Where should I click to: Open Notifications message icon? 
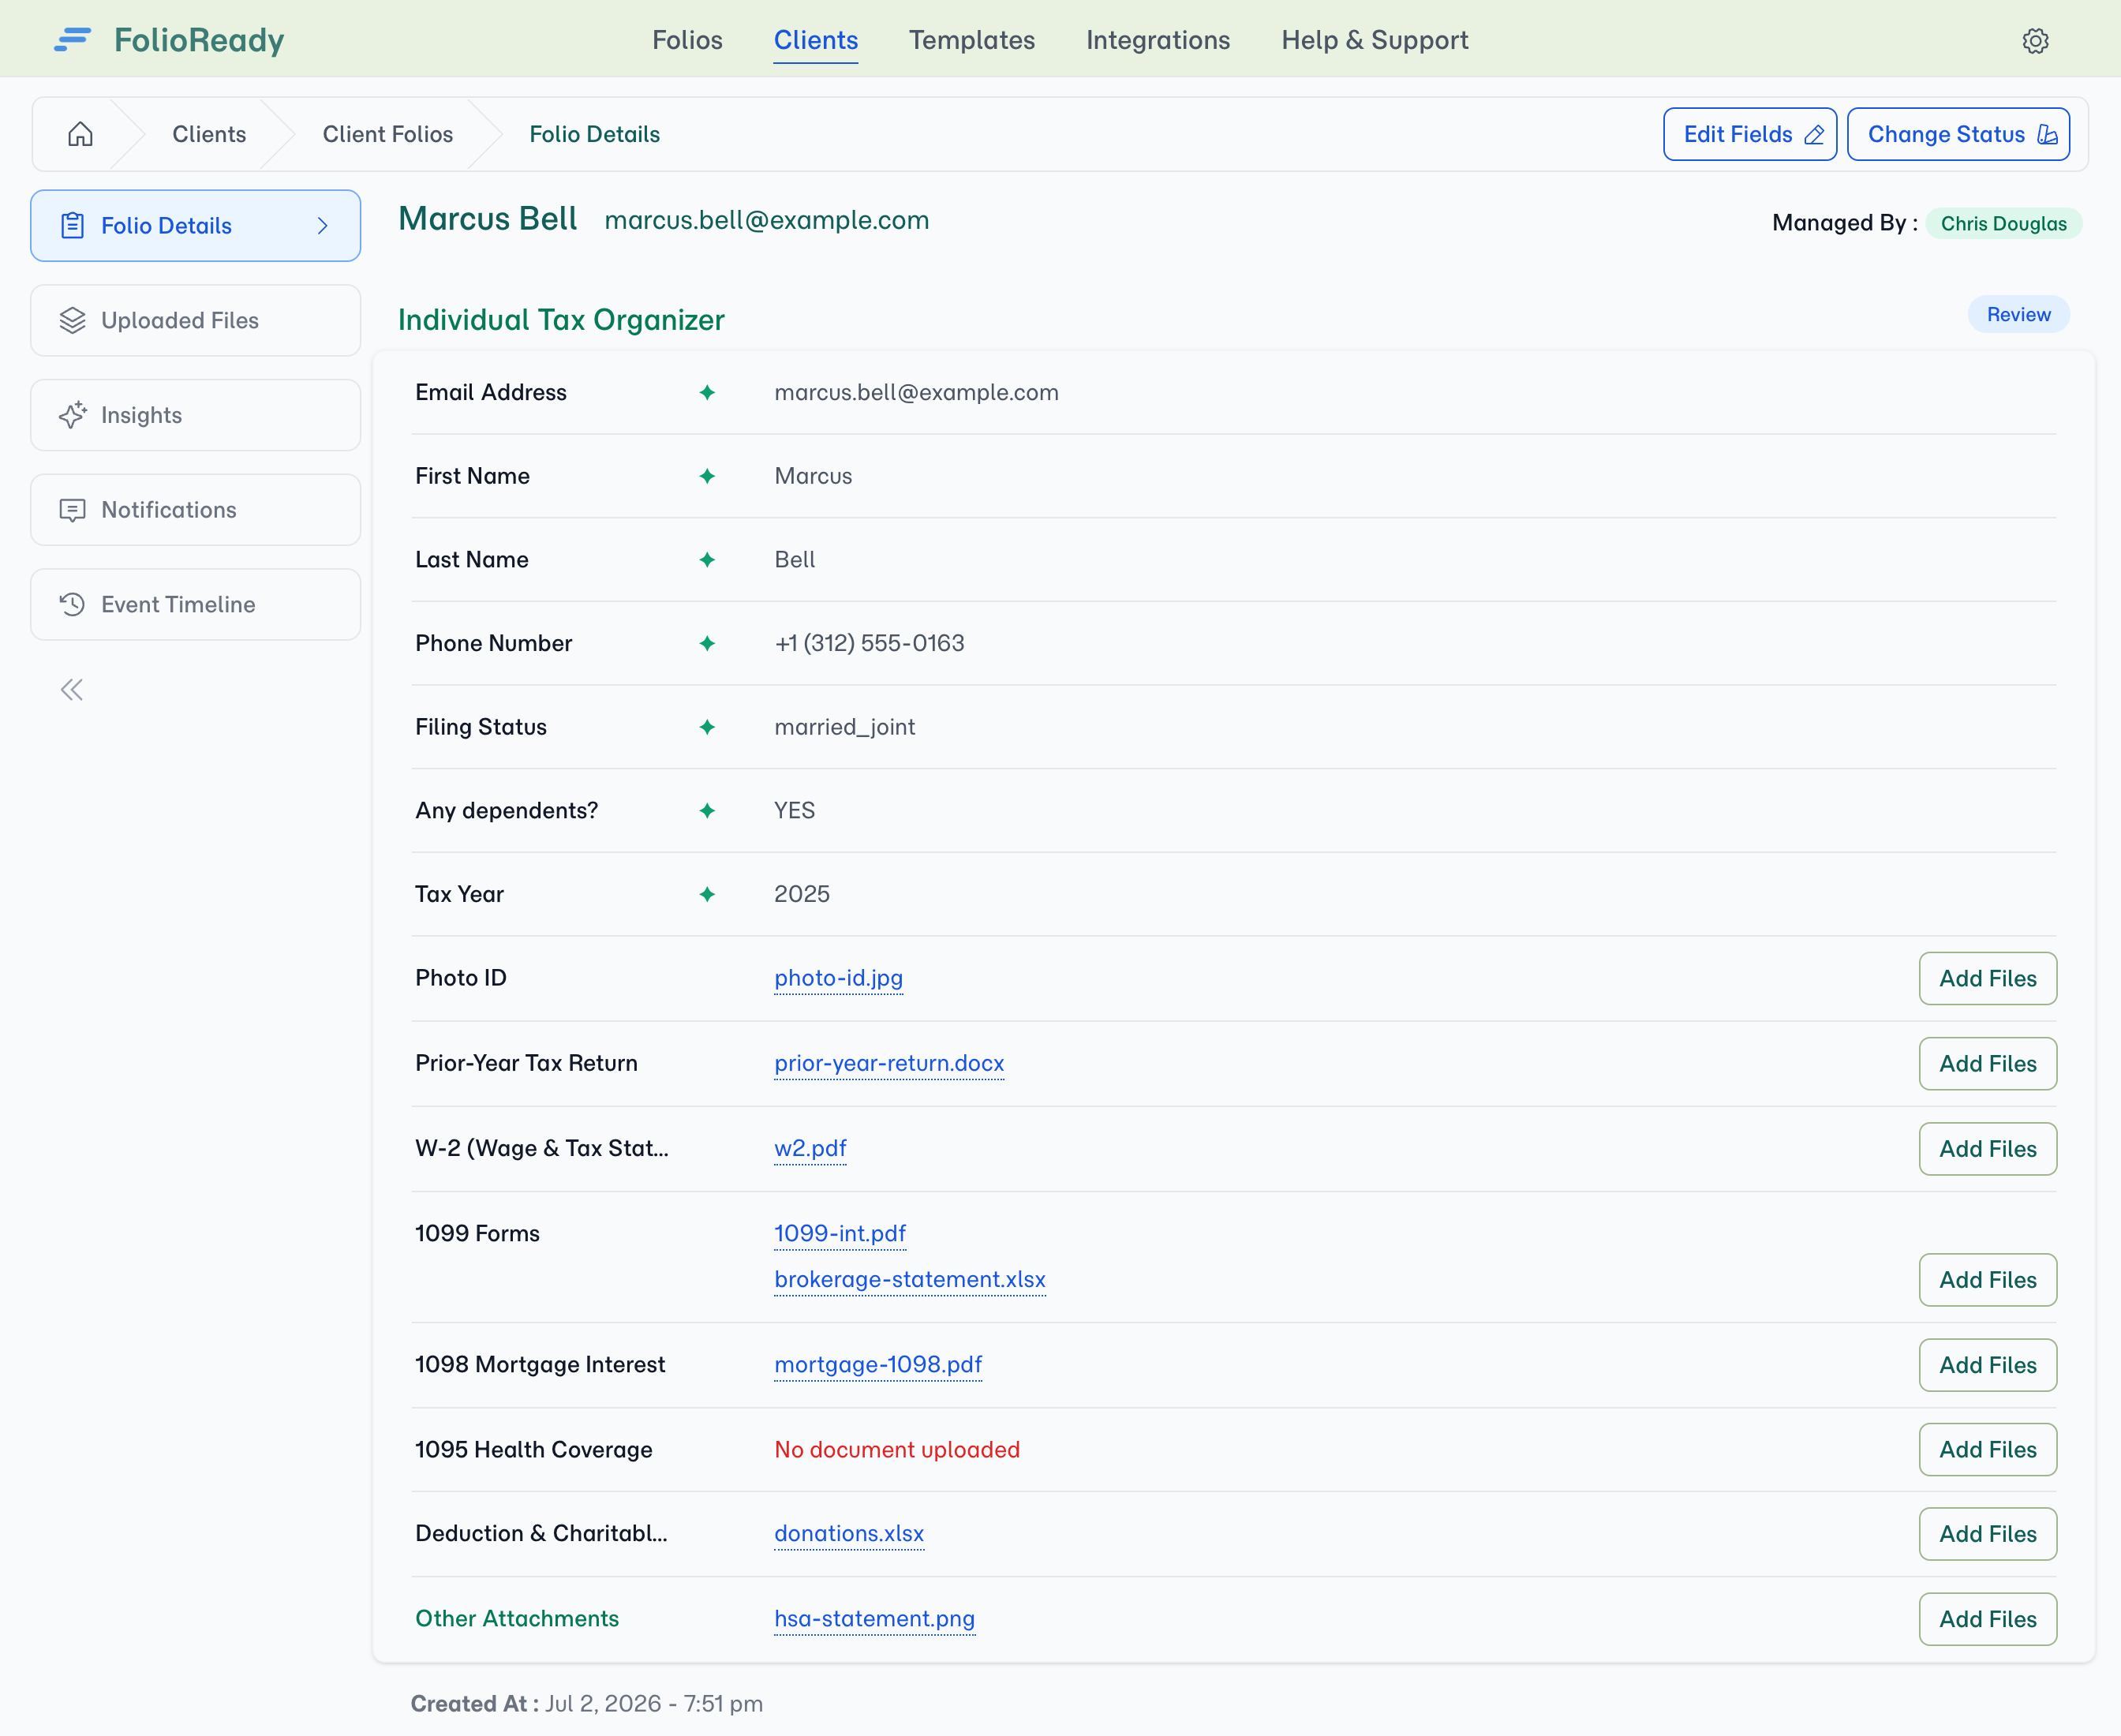[x=72, y=510]
